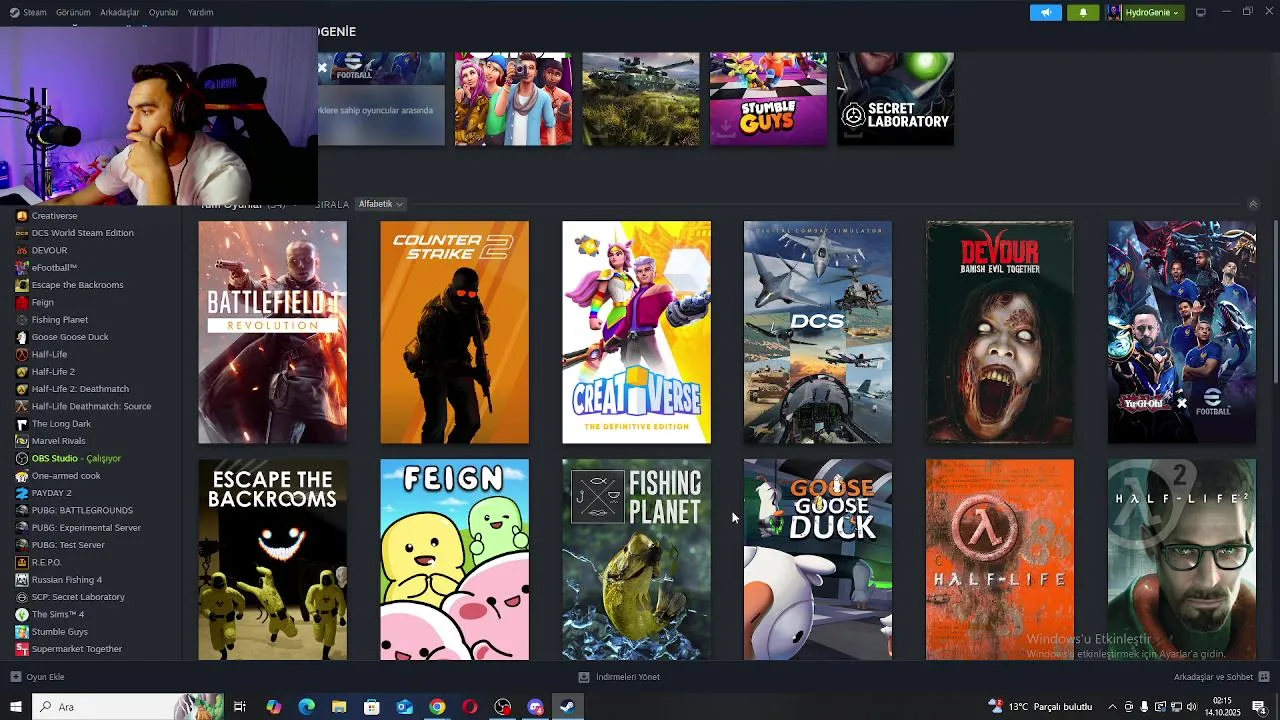The image size is (1280, 720).
Task: Open OBS Studio from the taskbar
Action: (503, 707)
